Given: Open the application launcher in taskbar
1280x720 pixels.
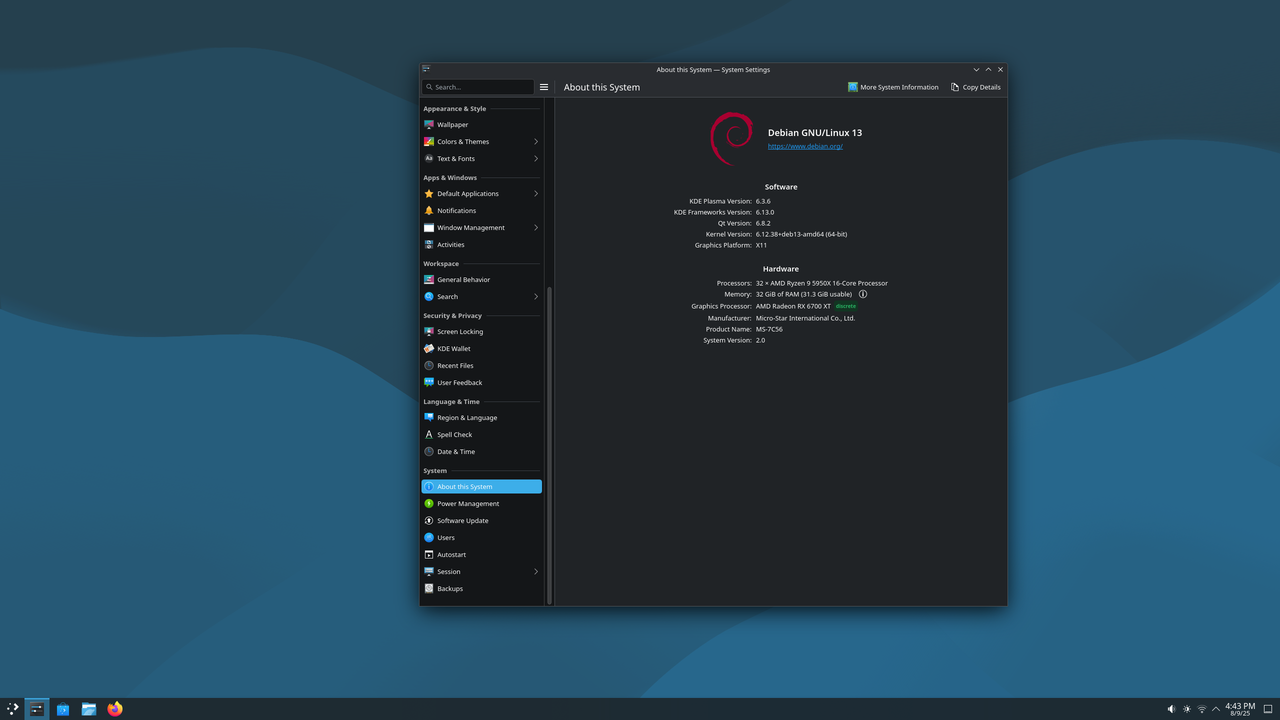Looking at the screenshot, I should 12,709.
